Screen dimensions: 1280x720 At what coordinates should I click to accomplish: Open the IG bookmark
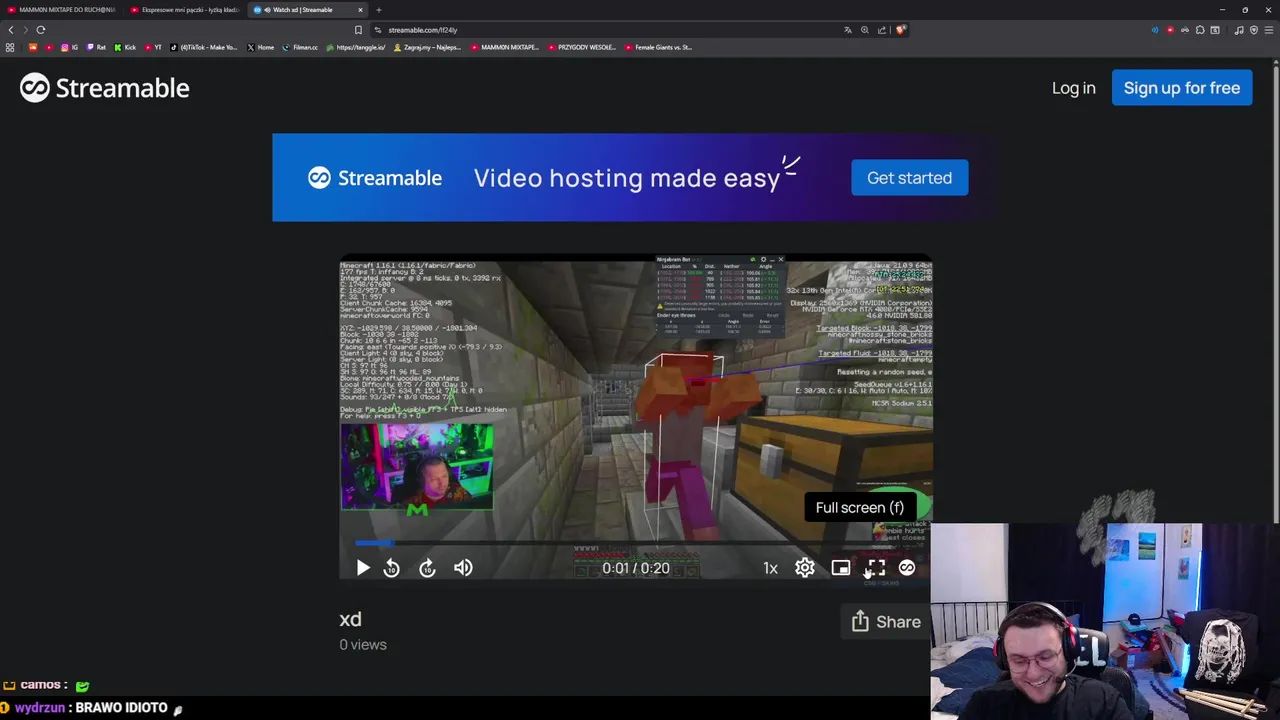(70, 47)
